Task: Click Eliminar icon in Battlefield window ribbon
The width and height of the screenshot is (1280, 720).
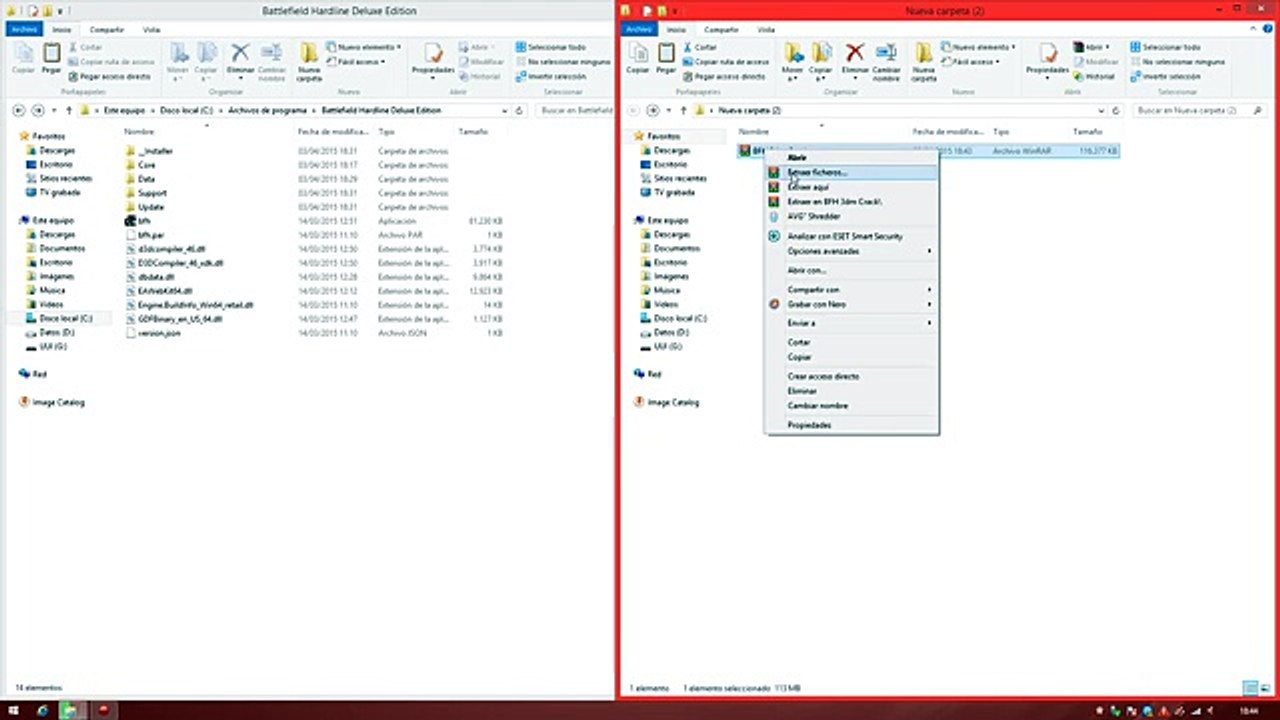Action: click(240, 60)
